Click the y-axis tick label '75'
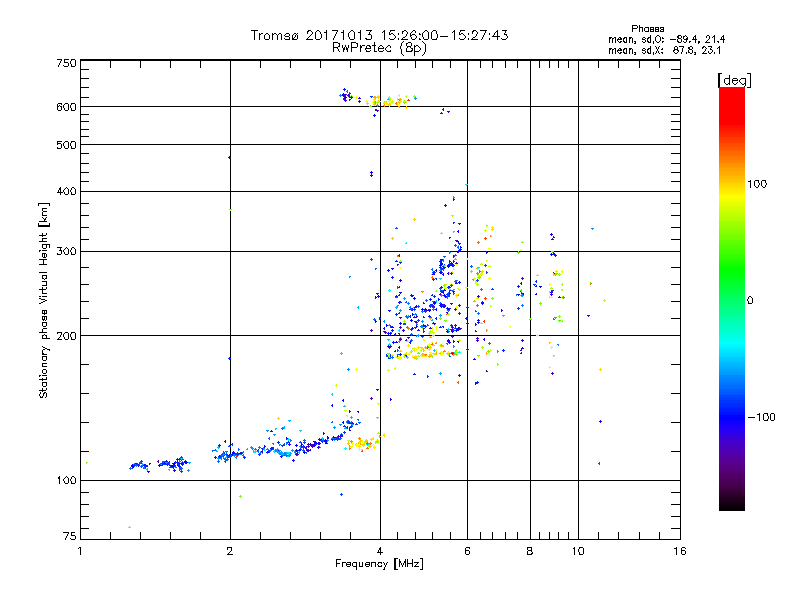The width and height of the screenshot is (800, 600). [70, 536]
